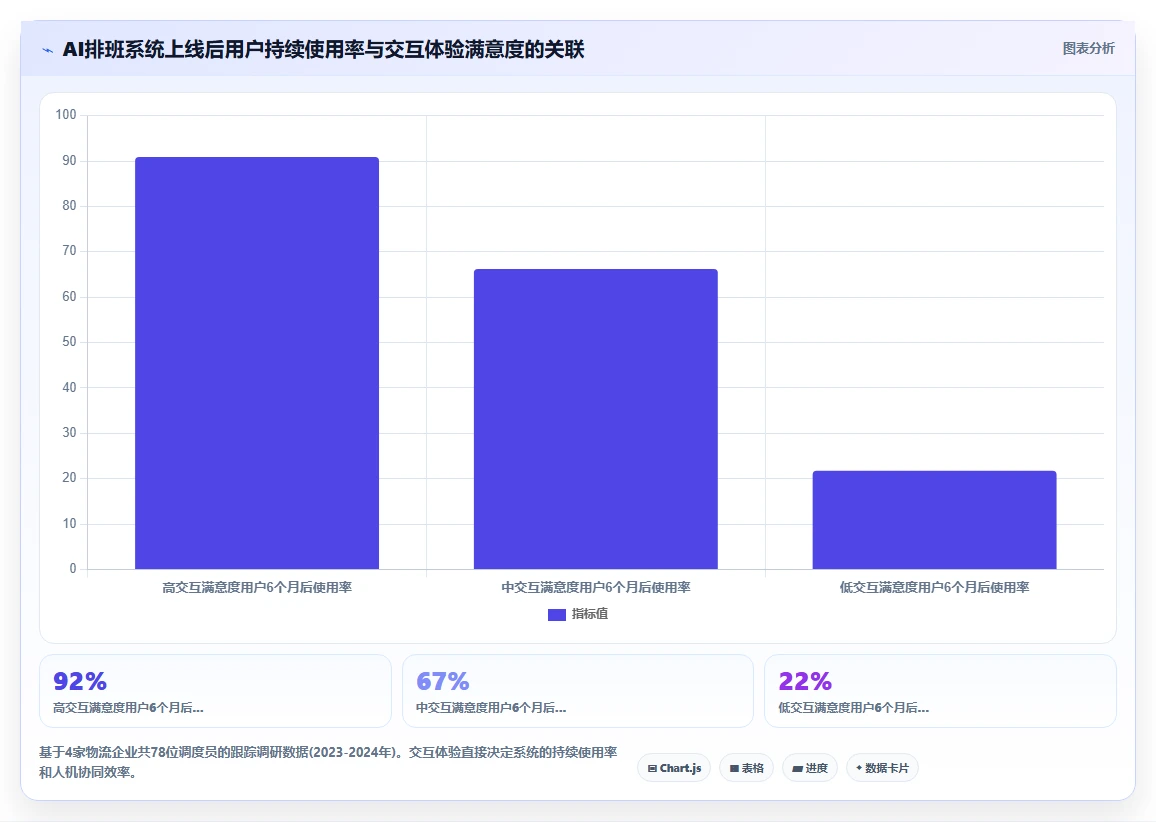Click the 100 y-axis value

click(66, 114)
